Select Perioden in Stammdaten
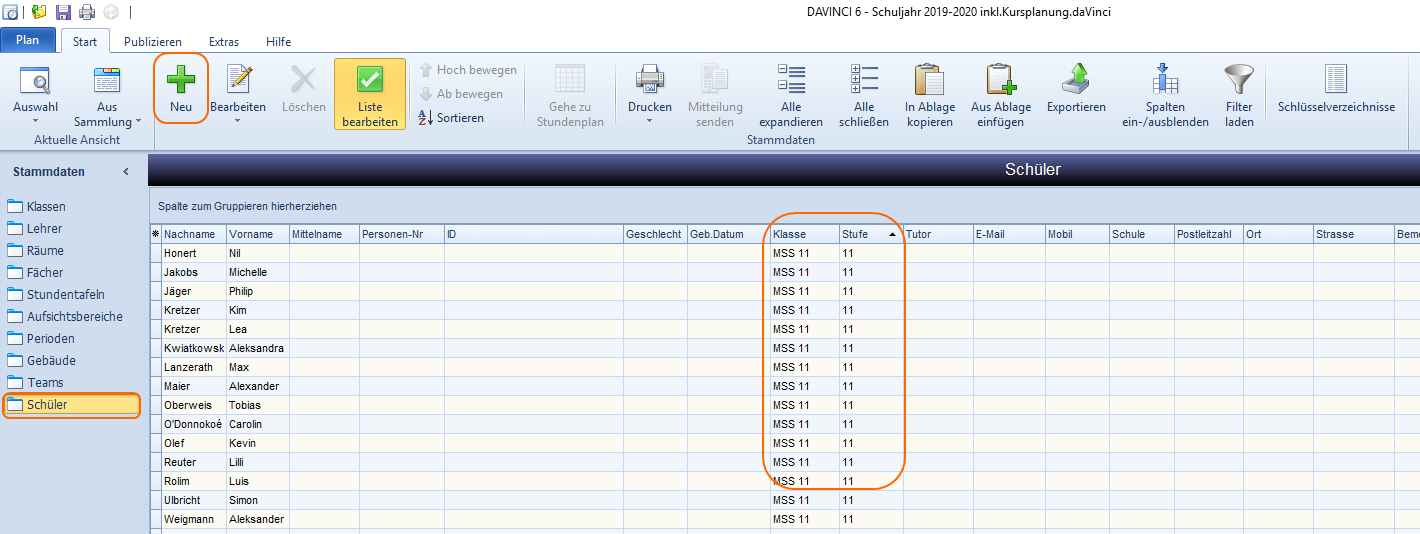 [x=50, y=339]
